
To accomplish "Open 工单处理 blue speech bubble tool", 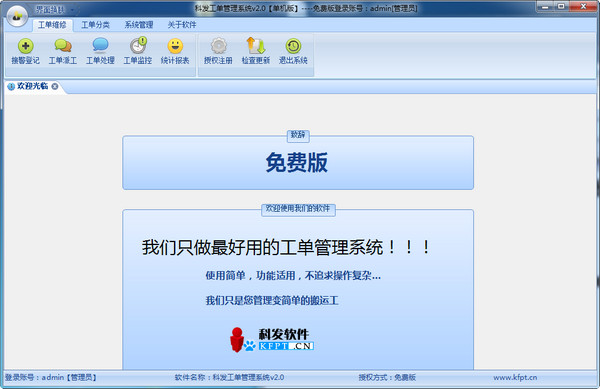I will click(x=100, y=51).
